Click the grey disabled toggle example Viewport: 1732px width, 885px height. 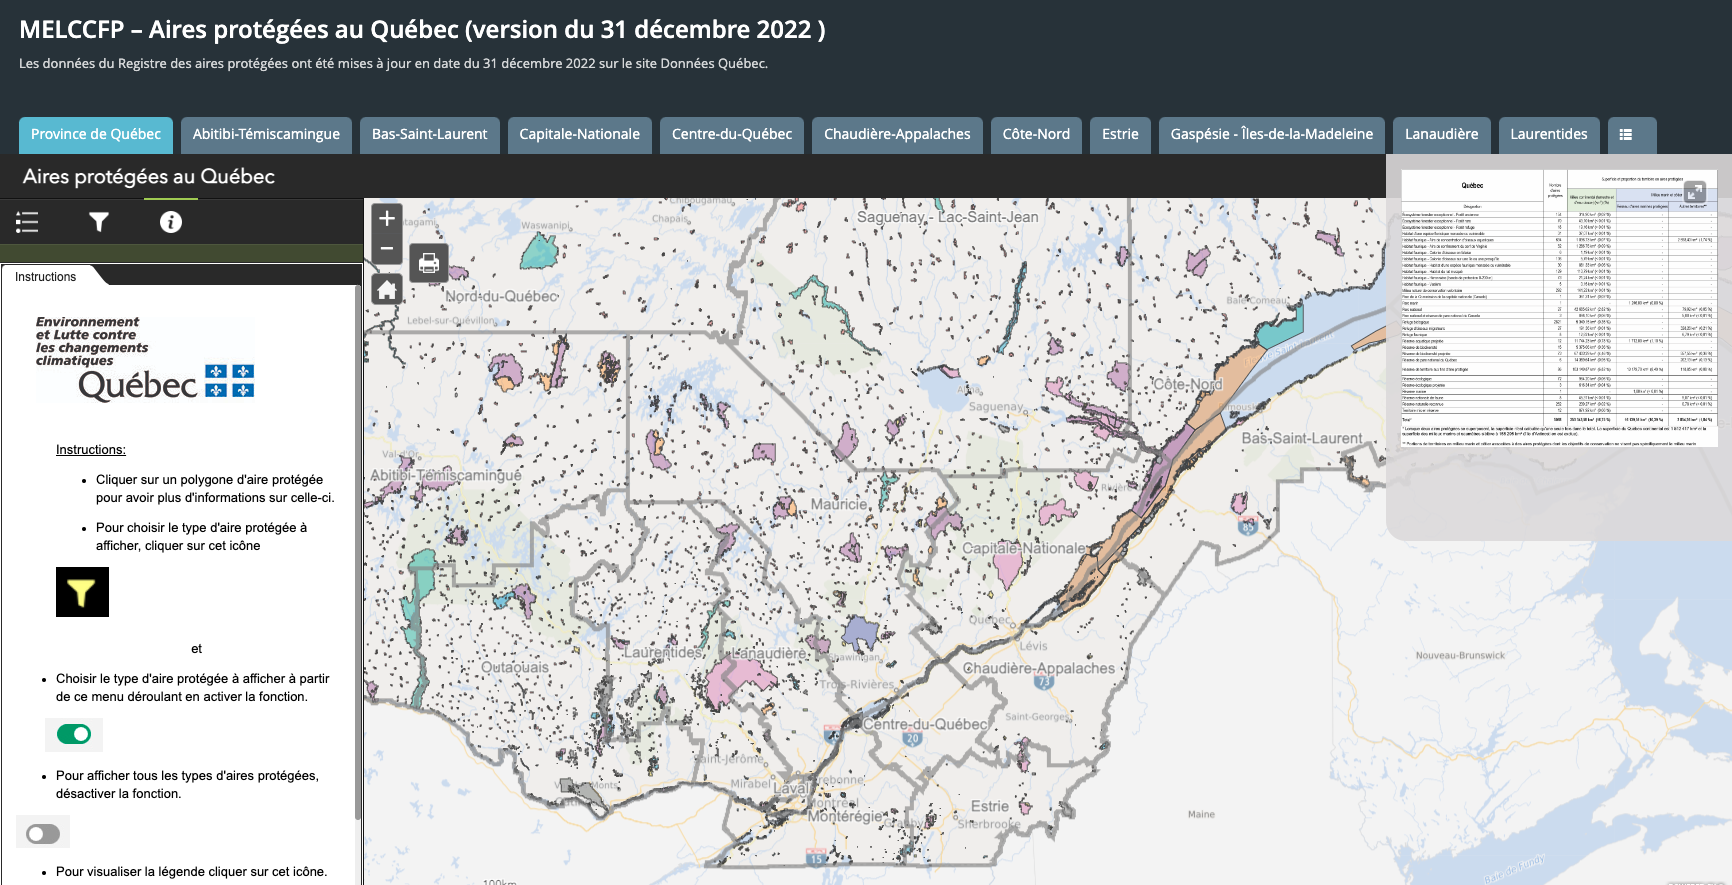(43, 834)
